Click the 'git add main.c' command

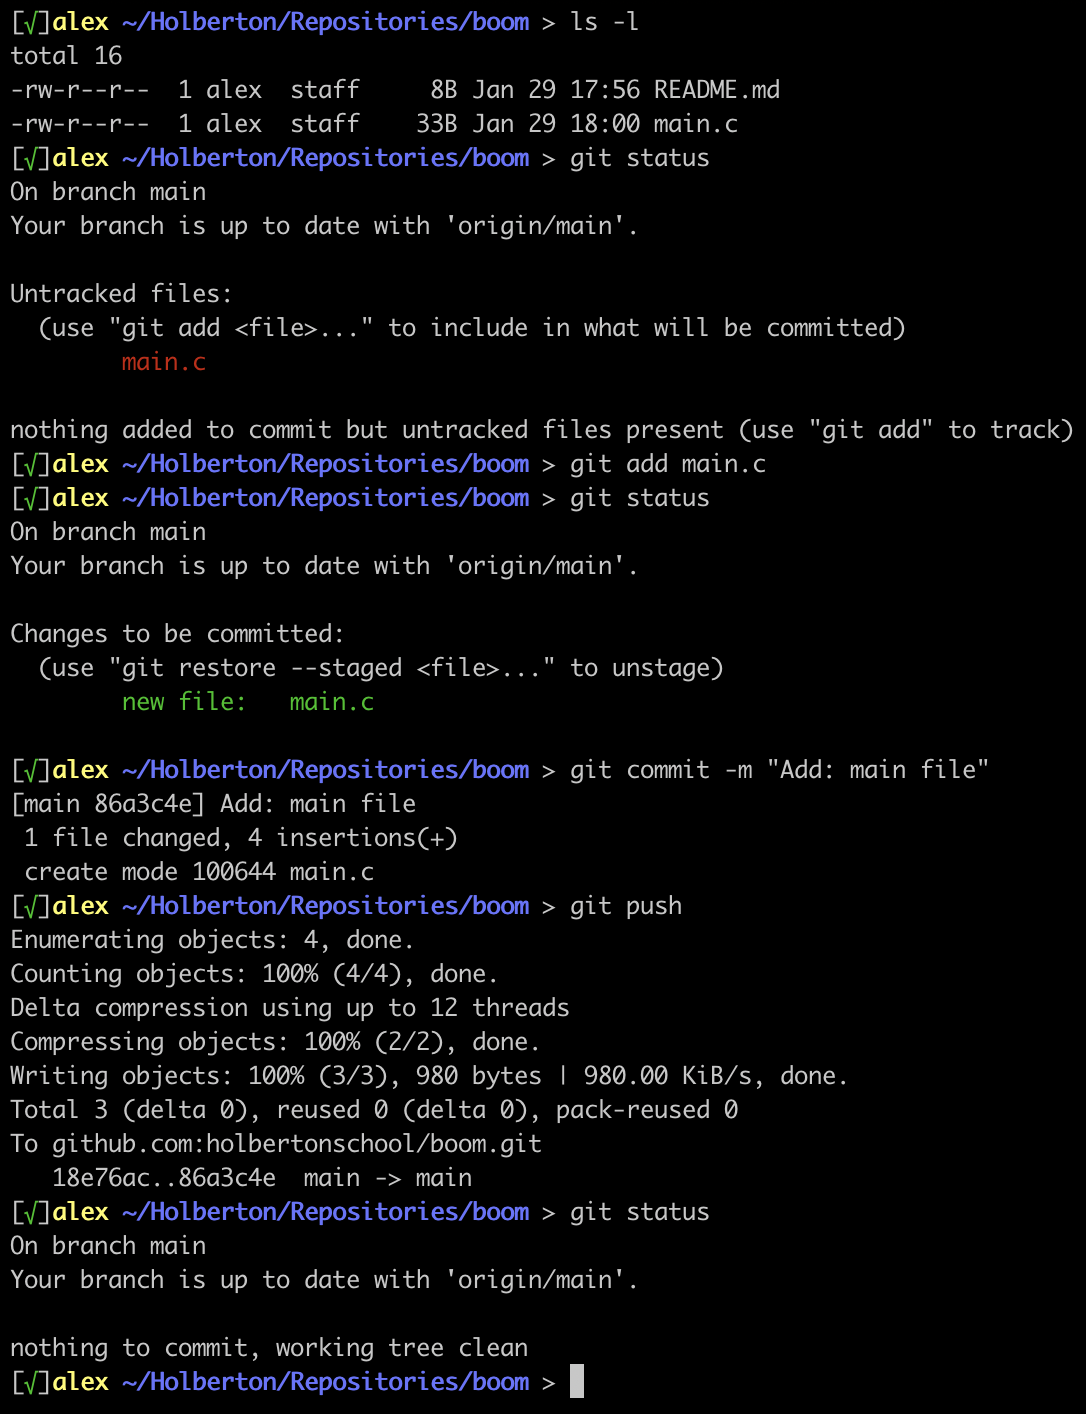[x=667, y=464]
